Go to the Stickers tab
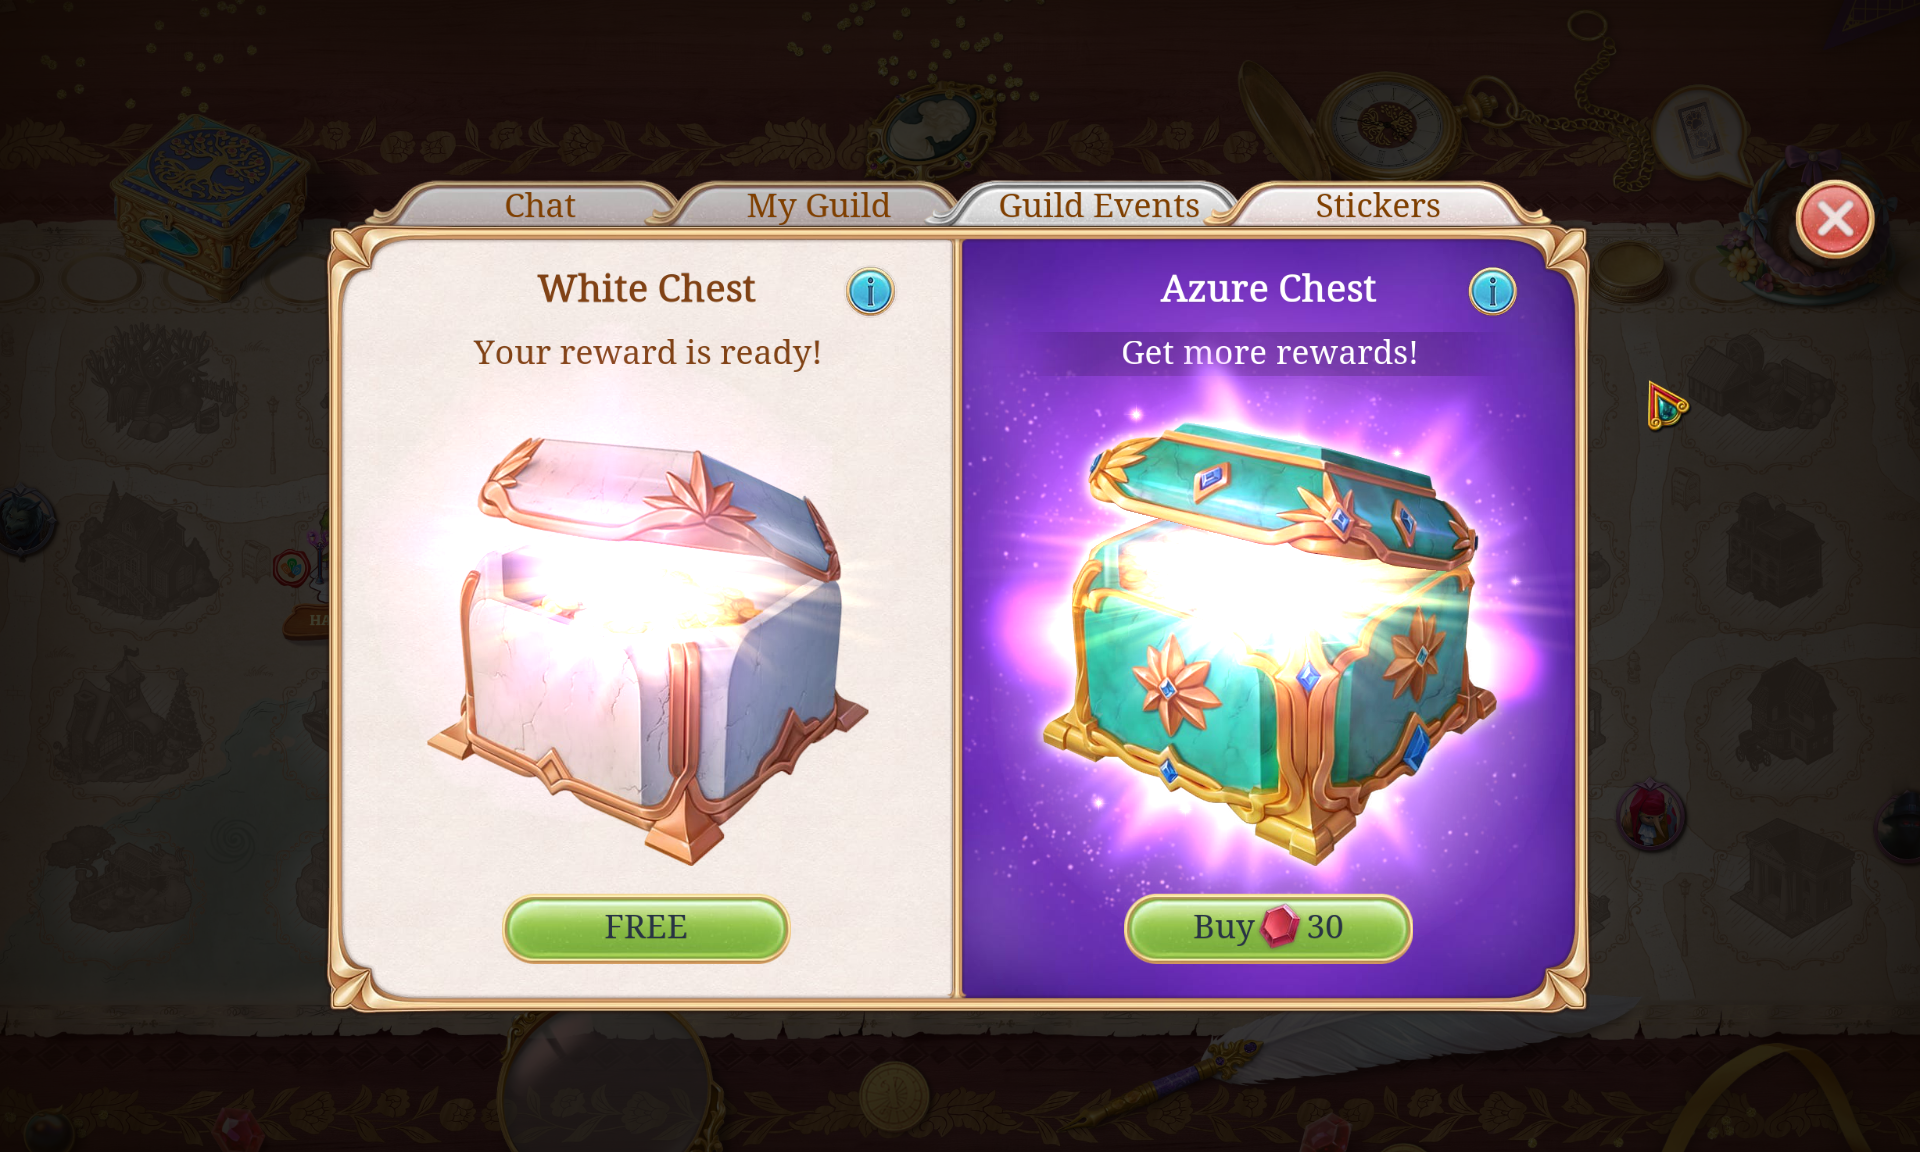The width and height of the screenshot is (1920, 1152). click(x=1377, y=206)
